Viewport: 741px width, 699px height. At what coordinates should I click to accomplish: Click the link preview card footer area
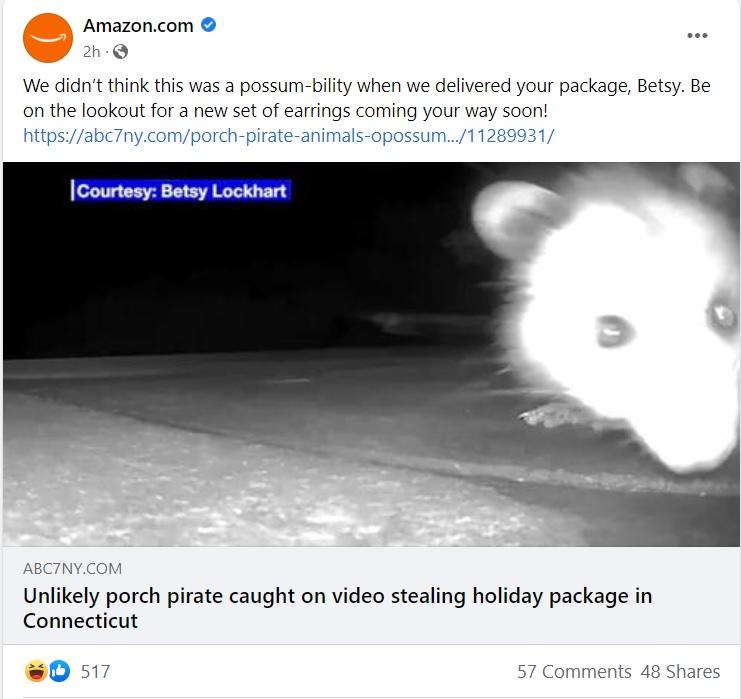point(371,595)
